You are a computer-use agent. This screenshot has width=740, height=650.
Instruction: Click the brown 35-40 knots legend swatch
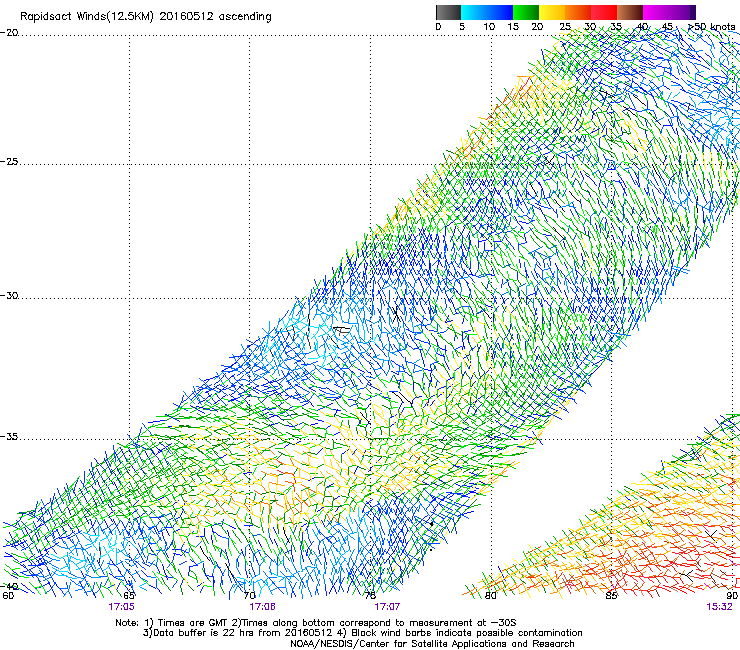630,12
